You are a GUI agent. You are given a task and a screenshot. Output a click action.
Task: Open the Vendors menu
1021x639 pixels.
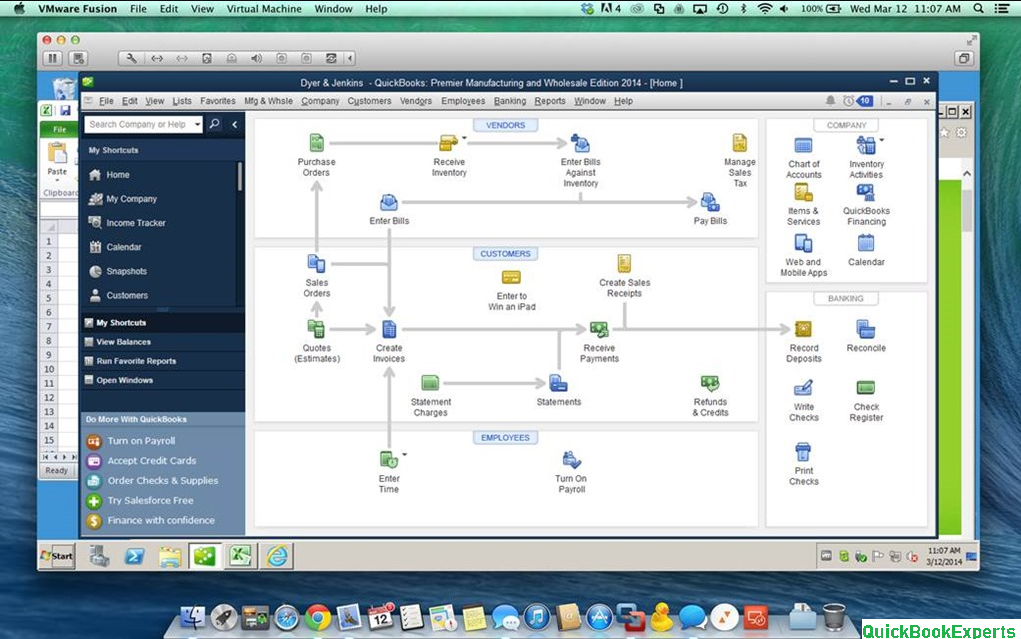416,101
